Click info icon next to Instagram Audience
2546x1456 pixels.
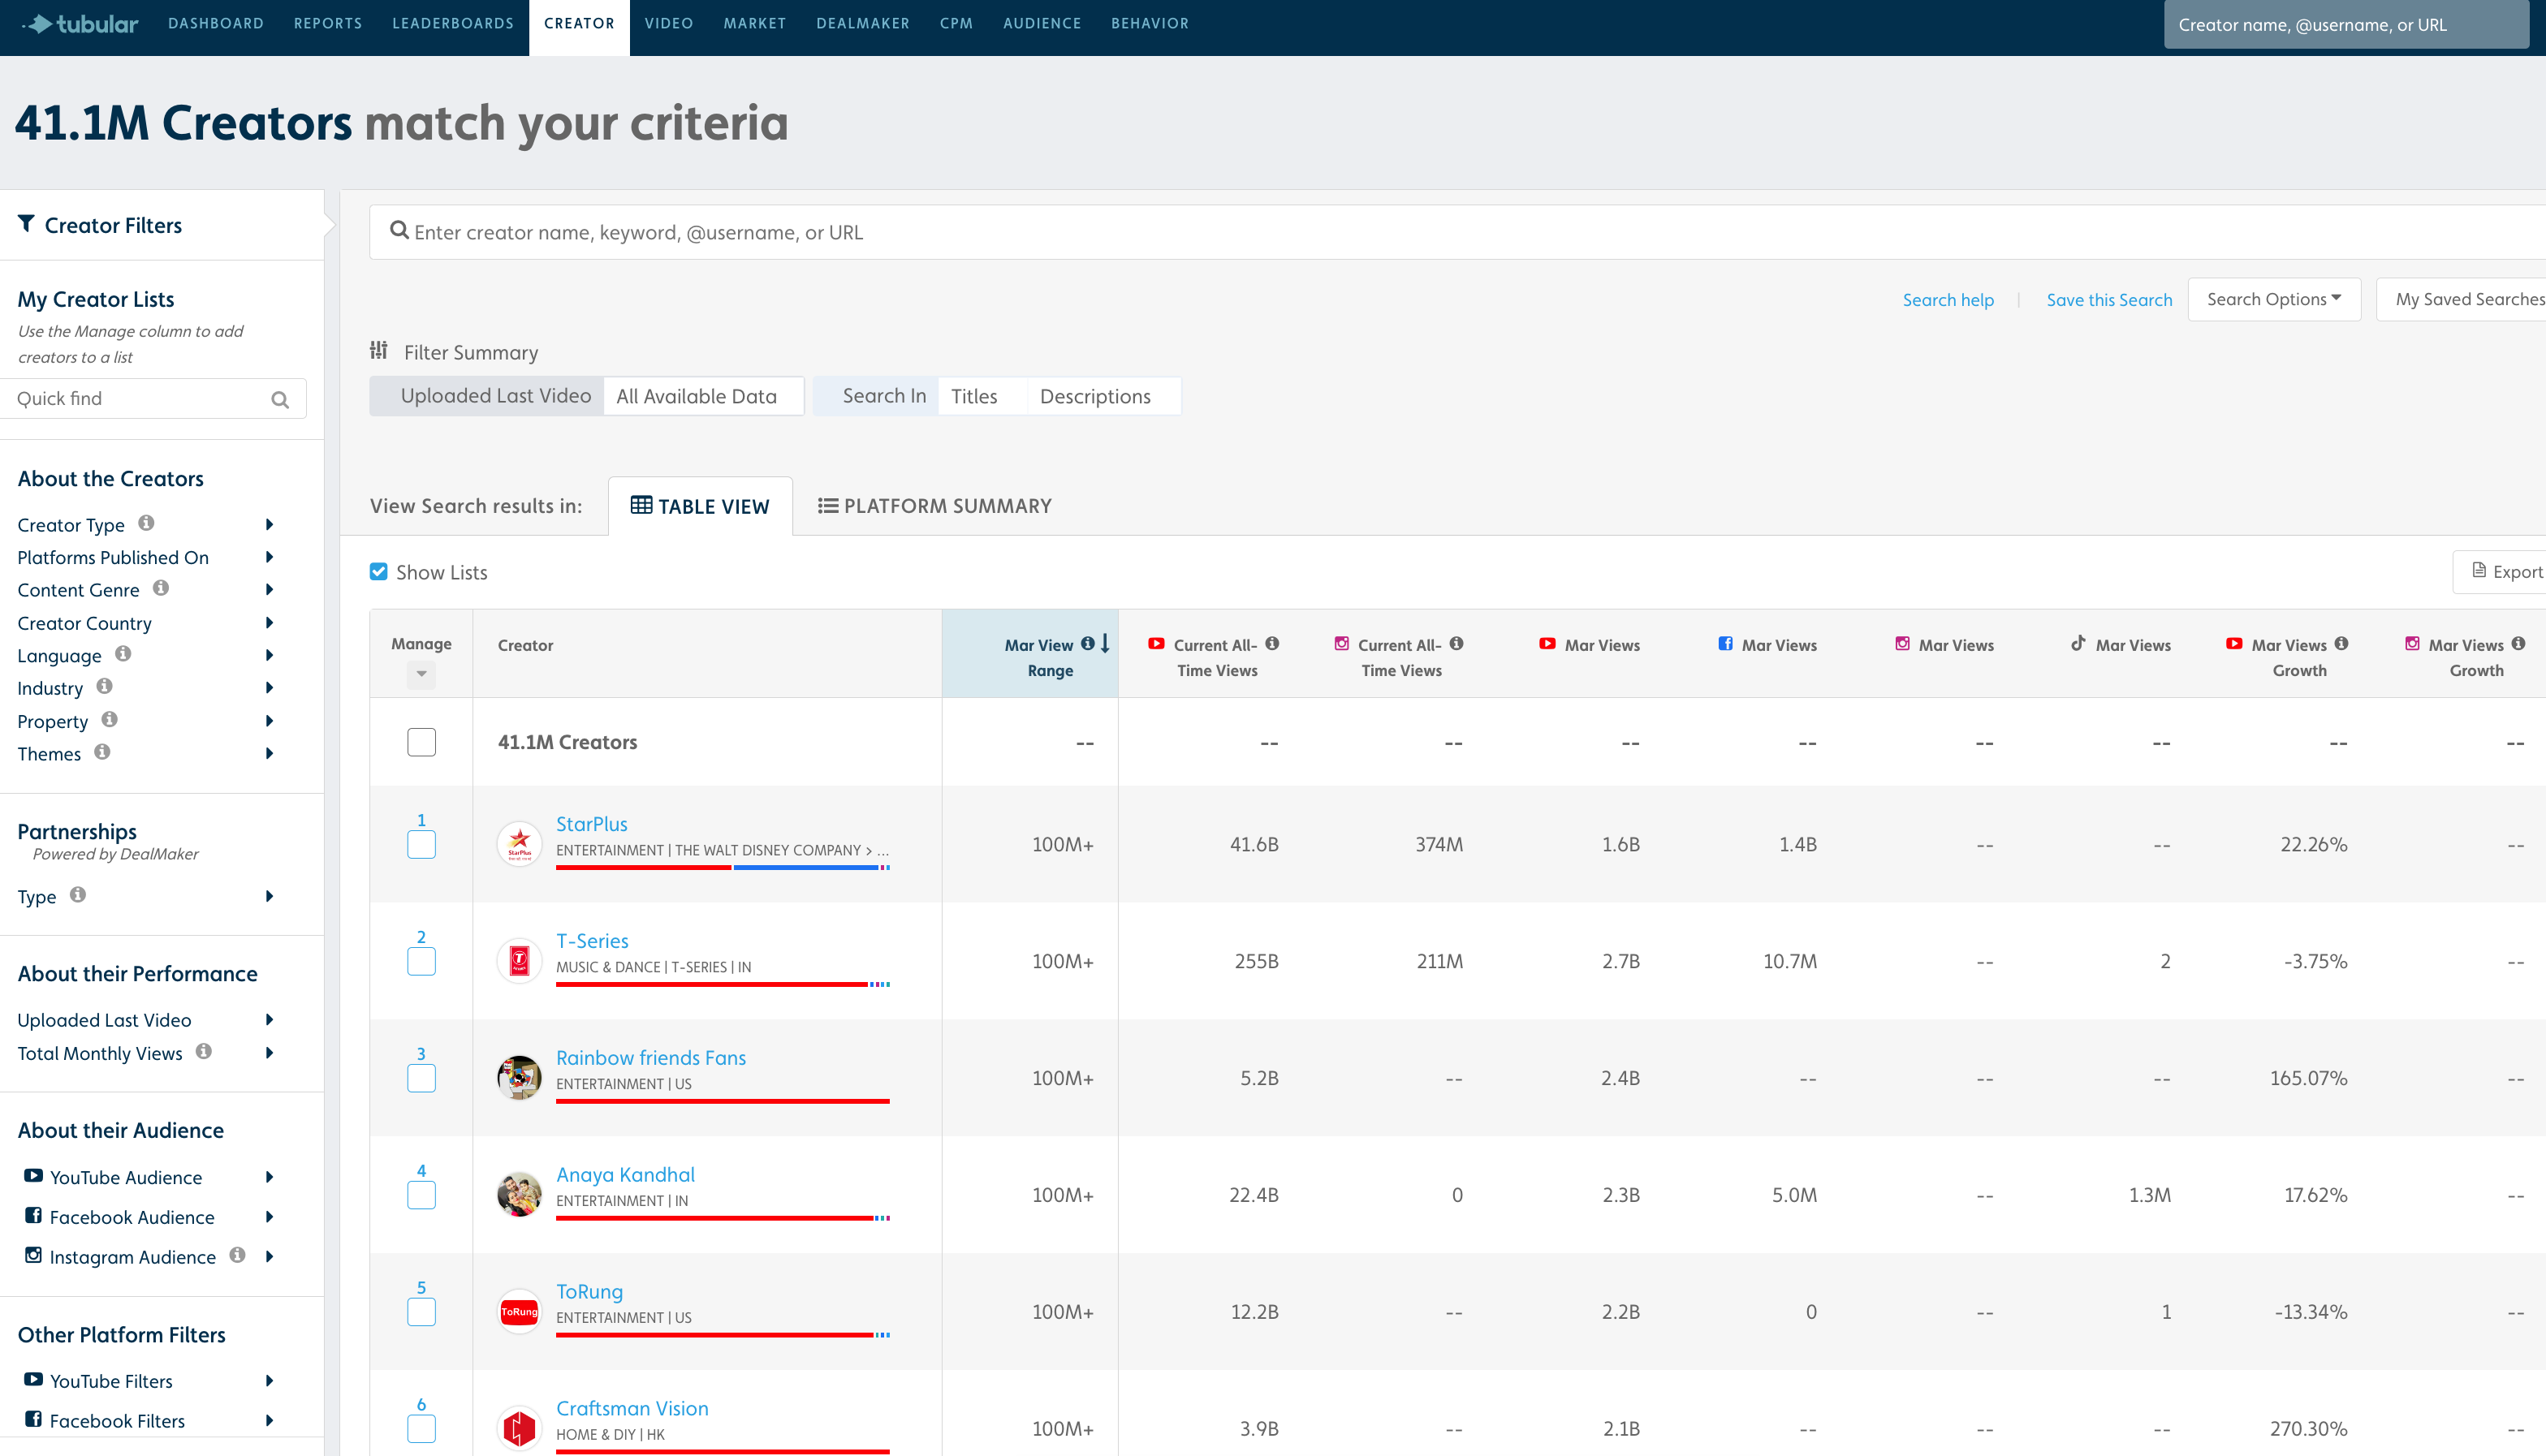[x=237, y=1255]
